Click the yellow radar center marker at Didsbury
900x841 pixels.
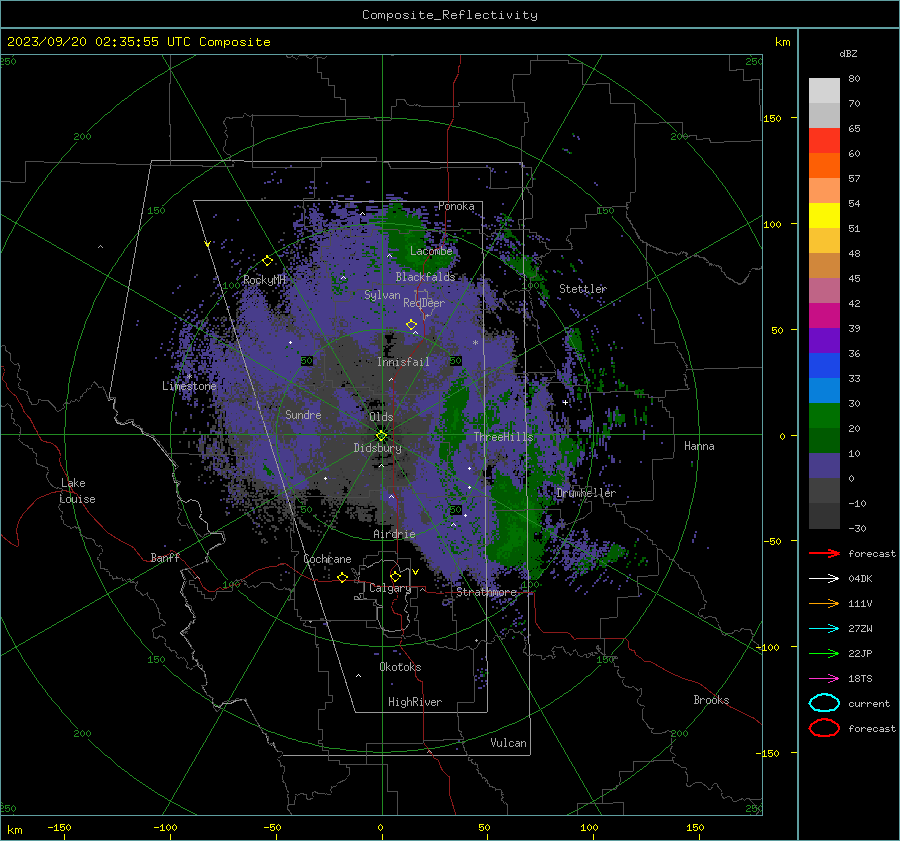point(381,436)
